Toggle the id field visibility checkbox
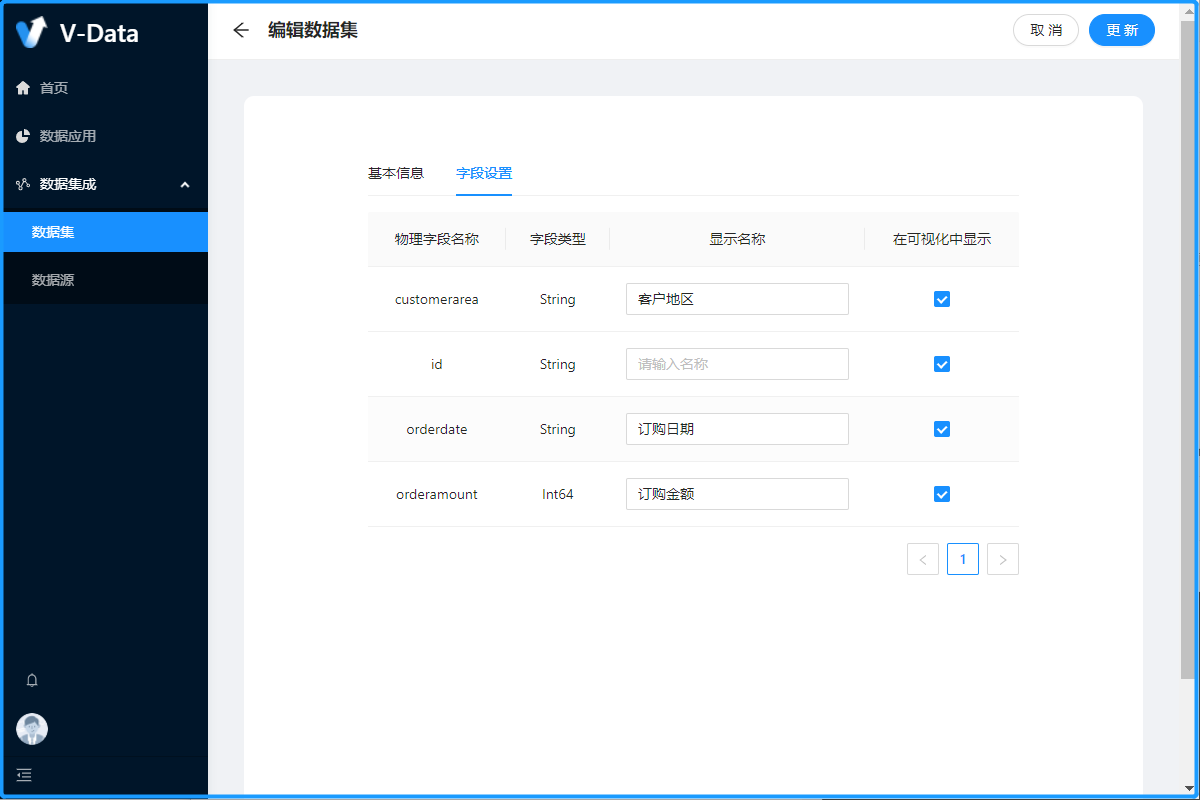The image size is (1200, 800). 941,364
